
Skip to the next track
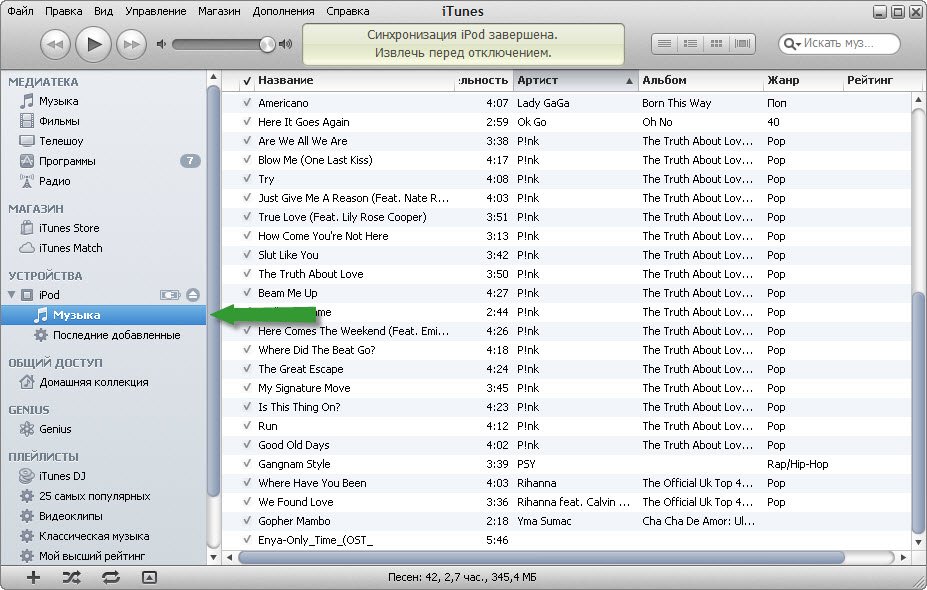click(x=131, y=44)
